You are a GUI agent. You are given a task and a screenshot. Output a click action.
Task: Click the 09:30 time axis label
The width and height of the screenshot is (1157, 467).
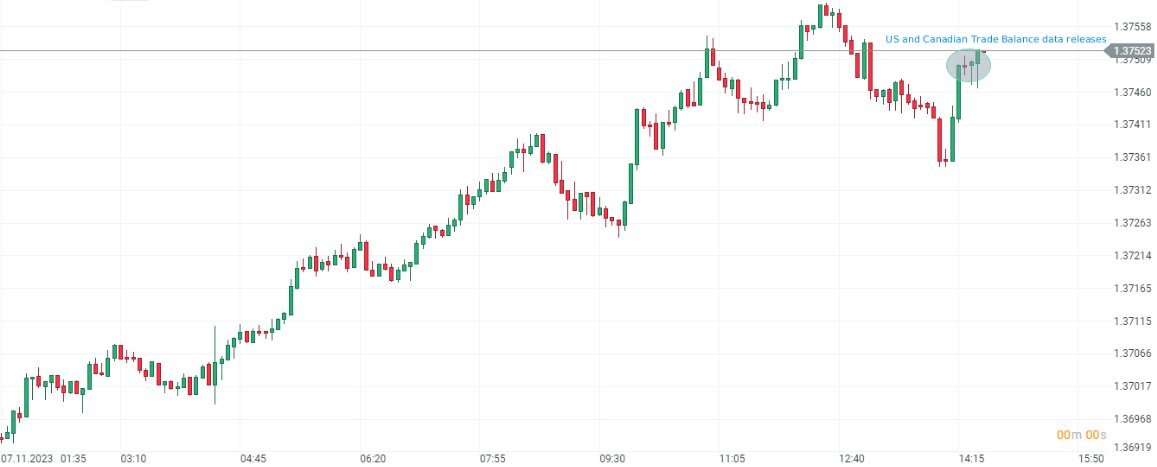612,459
